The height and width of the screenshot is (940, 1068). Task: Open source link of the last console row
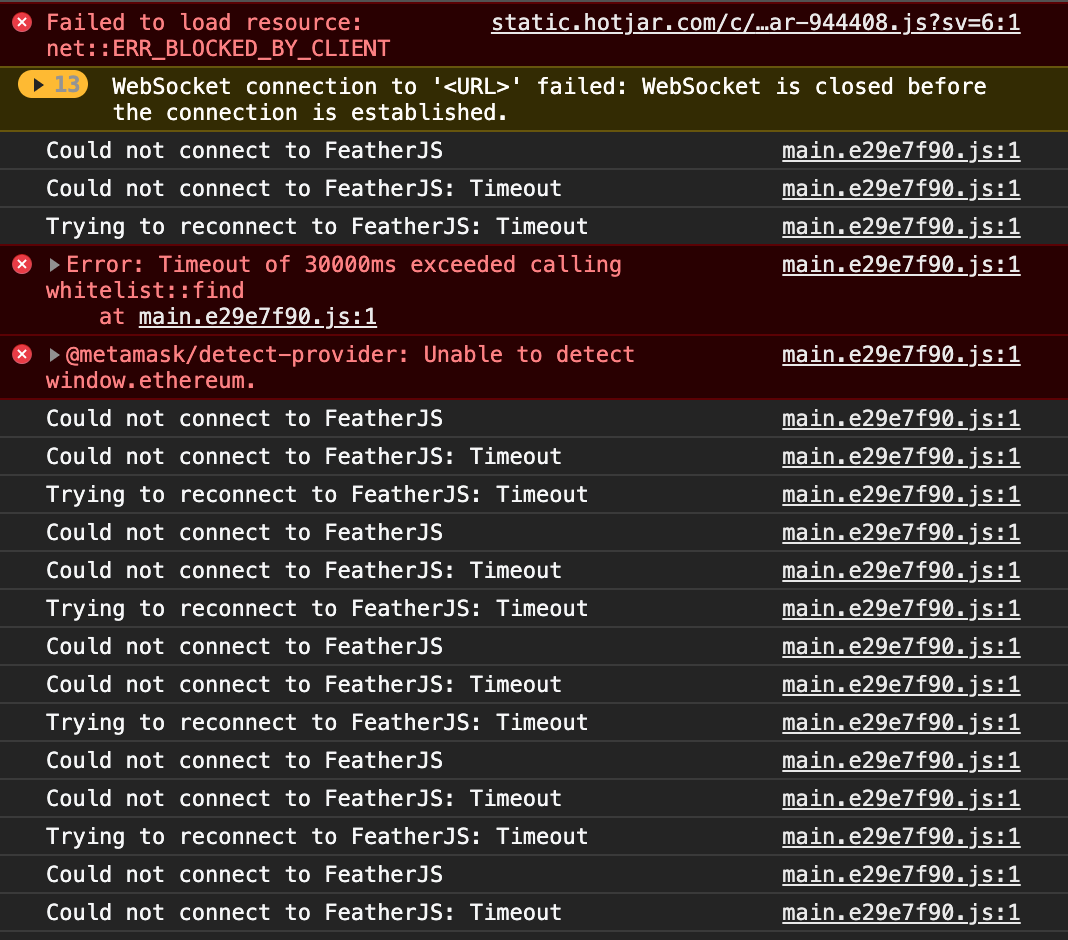tap(900, 913)
